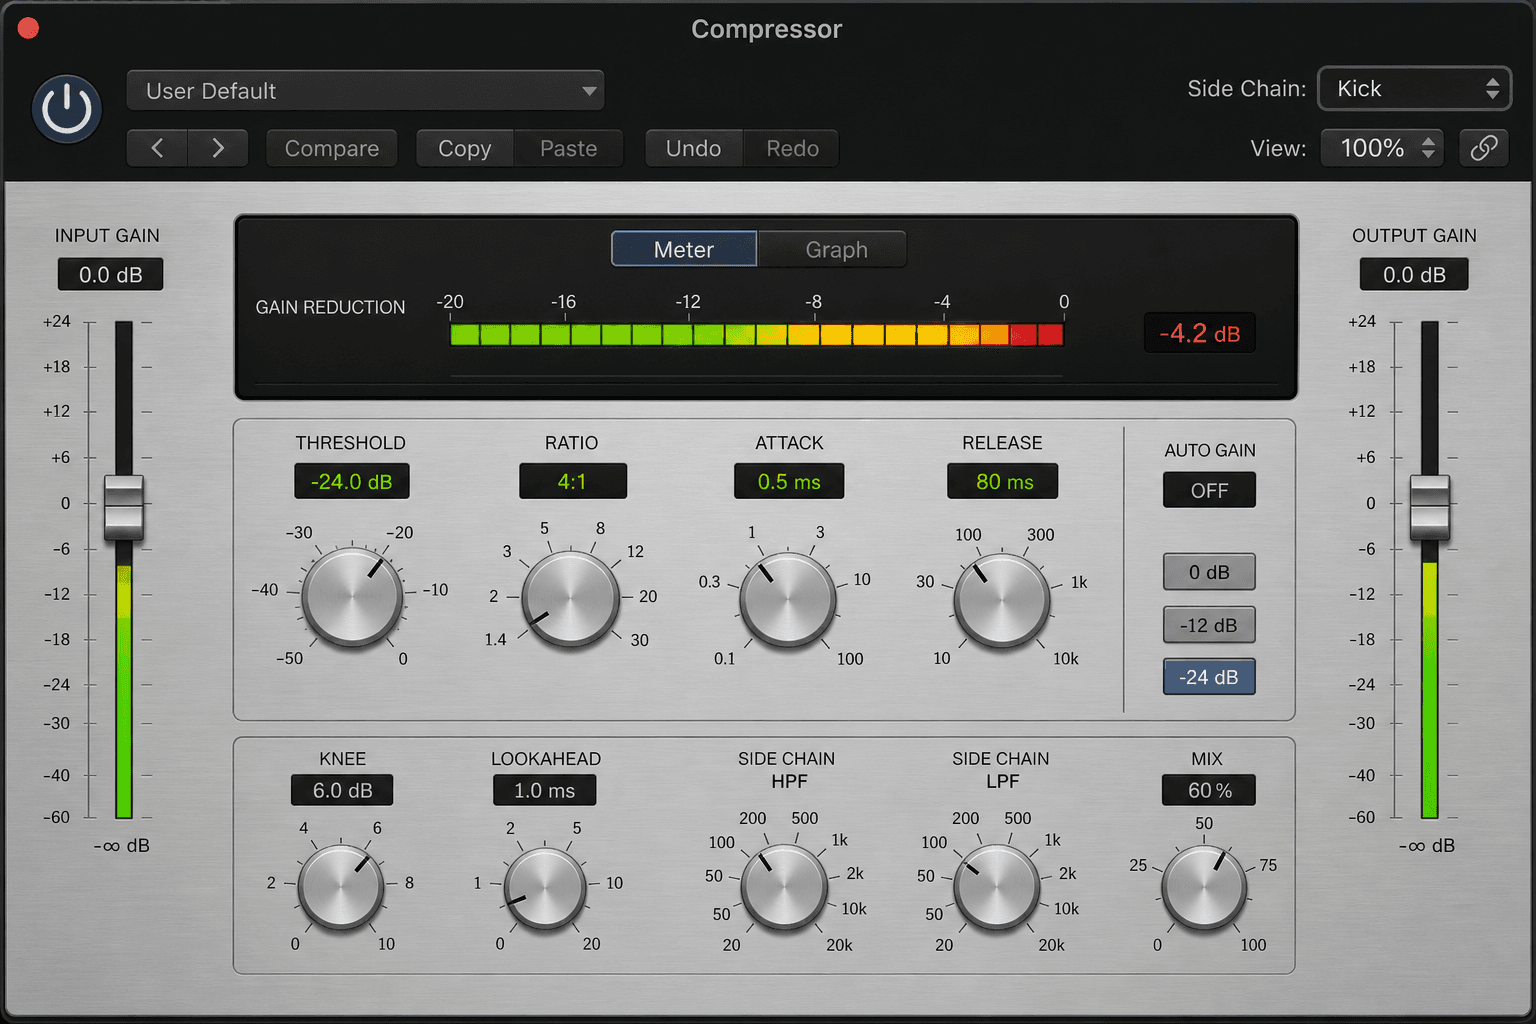Image resolution: width=1536 pixels, height=1024 pixels.
Task: Click the gain reduction meter bar
Action: point(757,334)
